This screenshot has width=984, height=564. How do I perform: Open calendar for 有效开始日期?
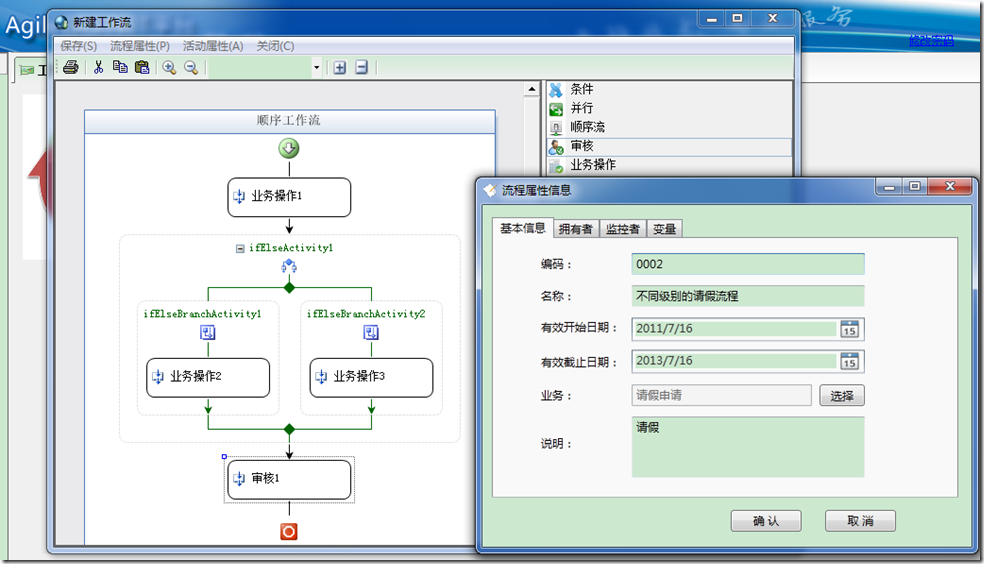pos(850,329)
